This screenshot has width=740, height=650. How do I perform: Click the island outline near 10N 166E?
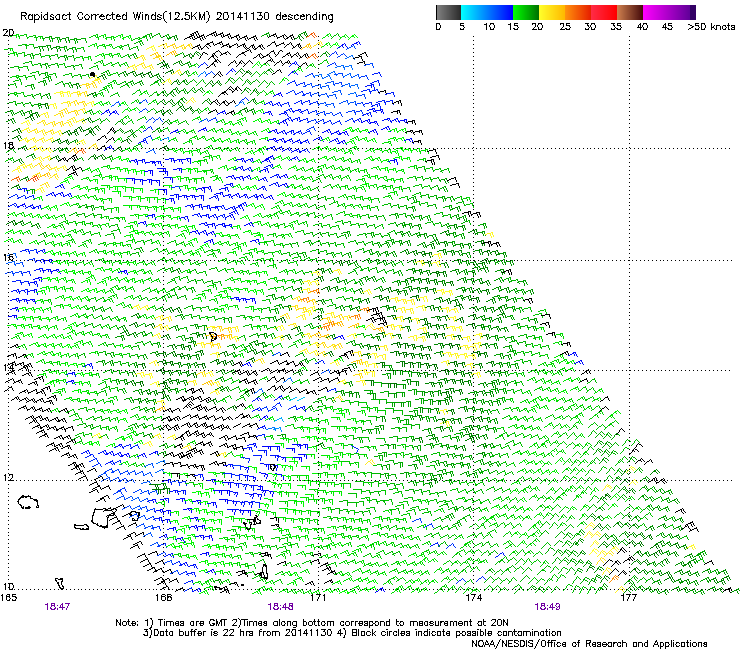pyautogui.click(x=59, y=583)
